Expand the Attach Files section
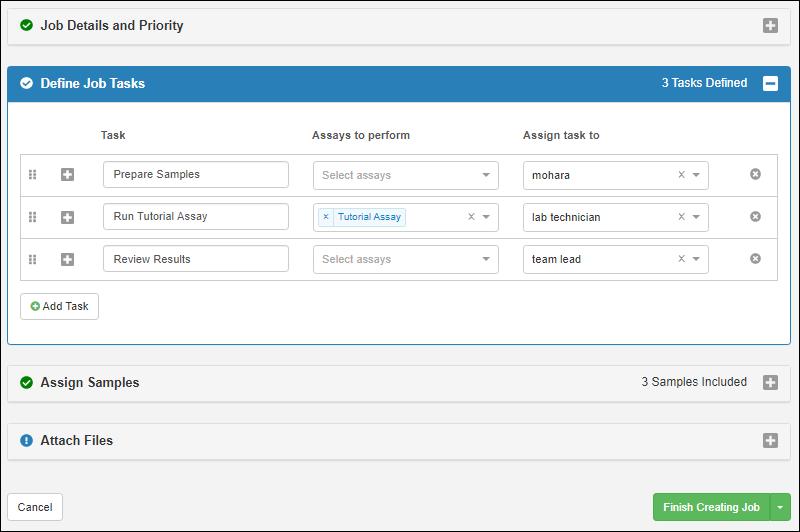This screenshot has height=532, width=800. pyautogui.click(x=770, y=441)
